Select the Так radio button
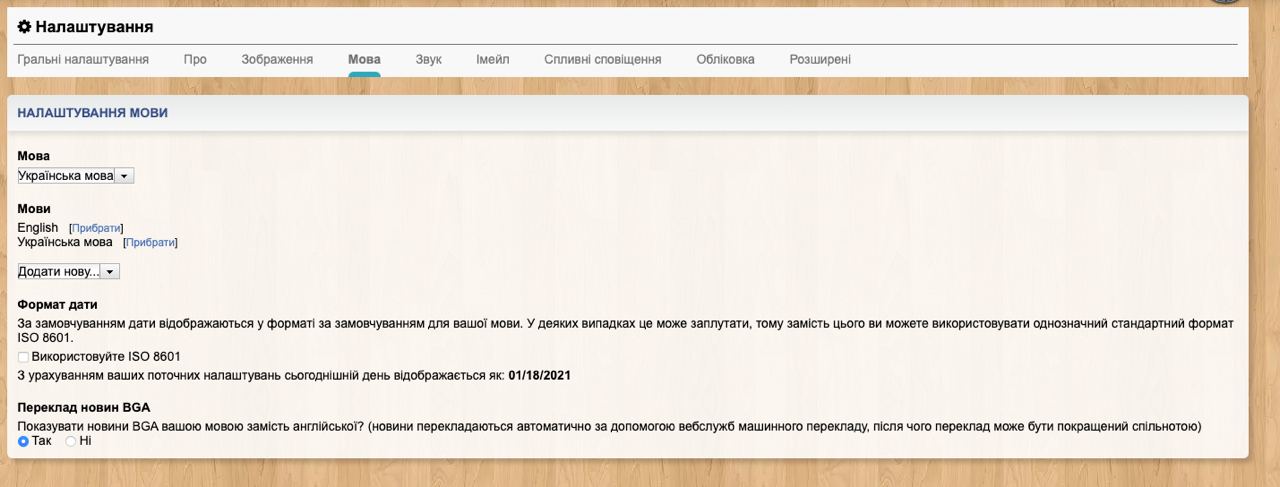 (23, 441)
